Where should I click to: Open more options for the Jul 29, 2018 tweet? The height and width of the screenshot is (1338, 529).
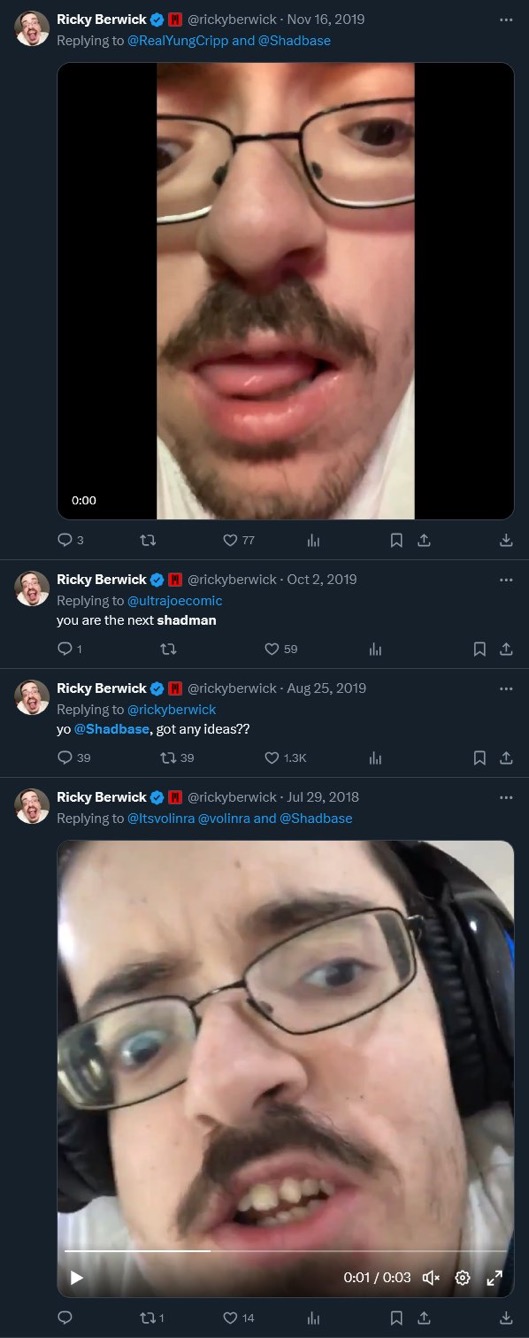click(506, 797)
